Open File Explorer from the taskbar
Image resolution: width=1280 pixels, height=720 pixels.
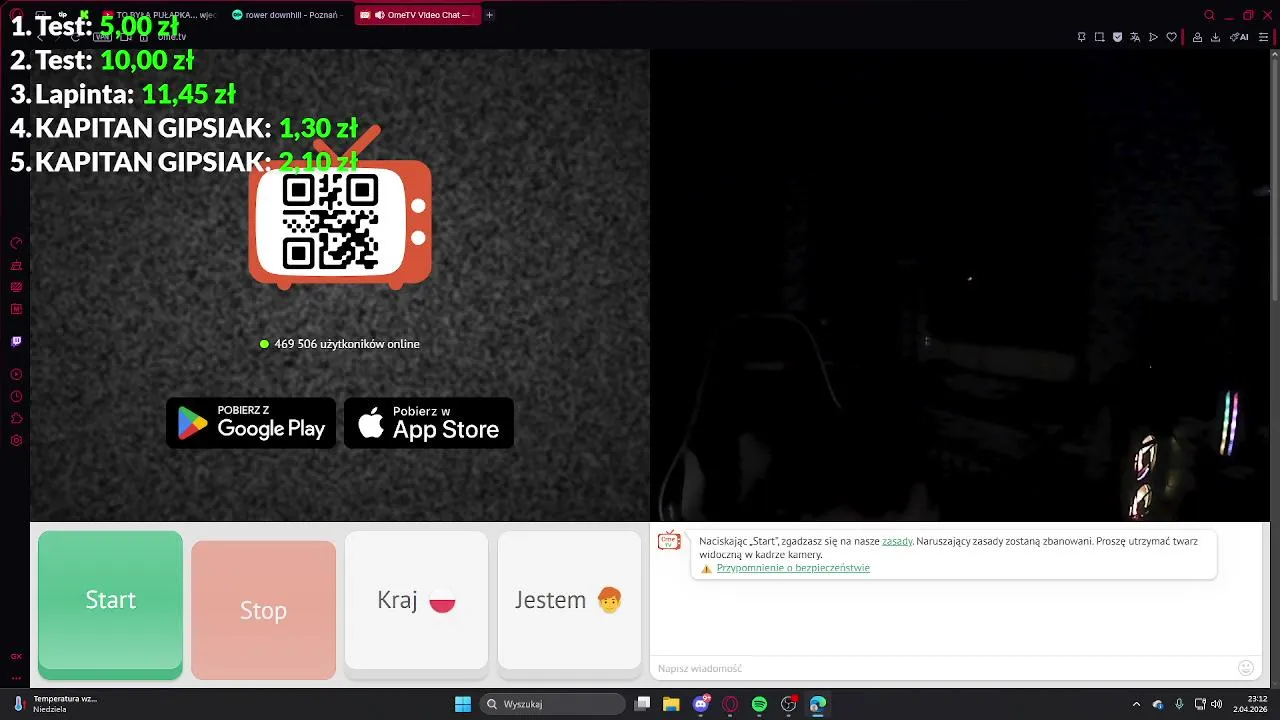tap(671, 704)
